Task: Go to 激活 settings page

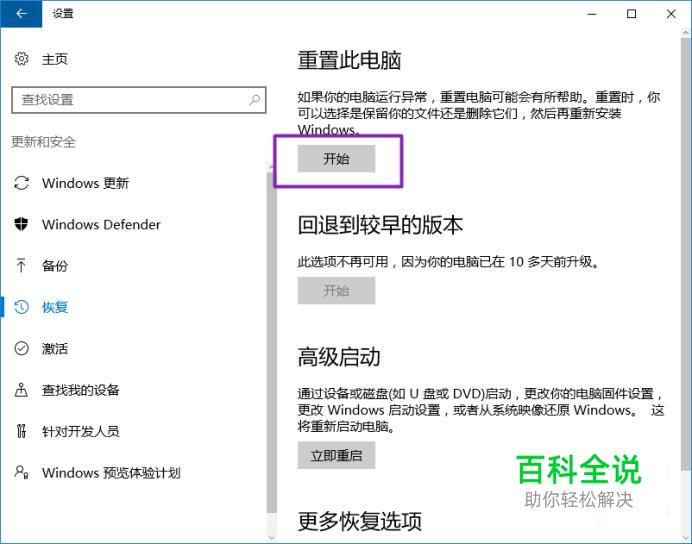Action: 55,349
